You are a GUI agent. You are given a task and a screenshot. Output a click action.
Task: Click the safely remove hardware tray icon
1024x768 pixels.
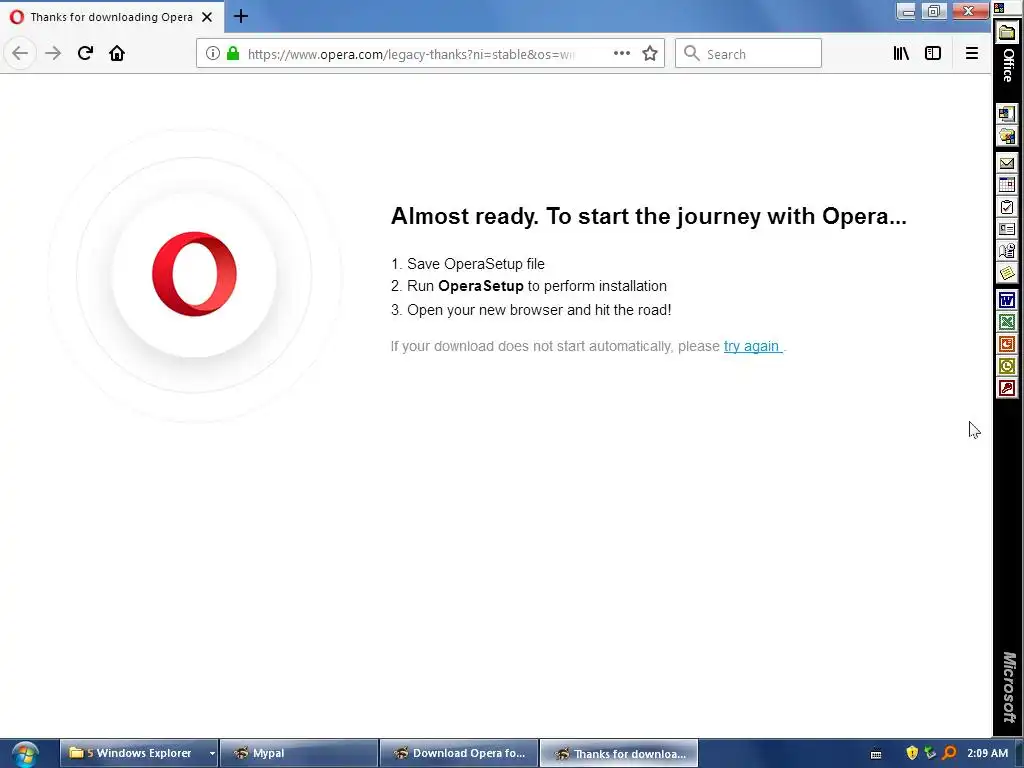931,753
